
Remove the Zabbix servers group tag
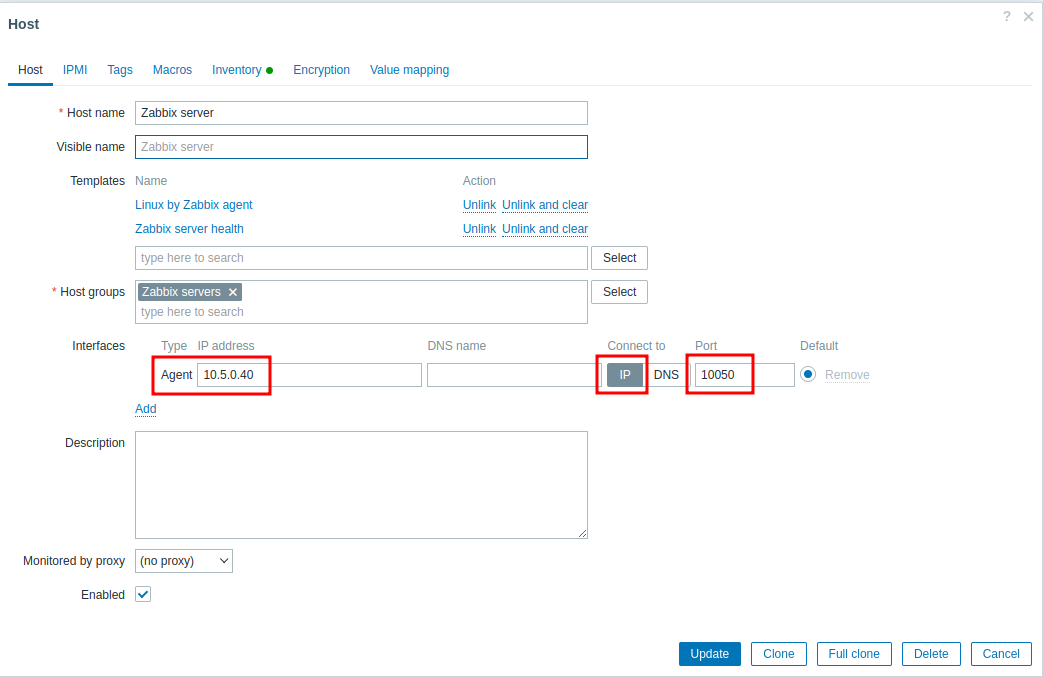tap(233, 292)
